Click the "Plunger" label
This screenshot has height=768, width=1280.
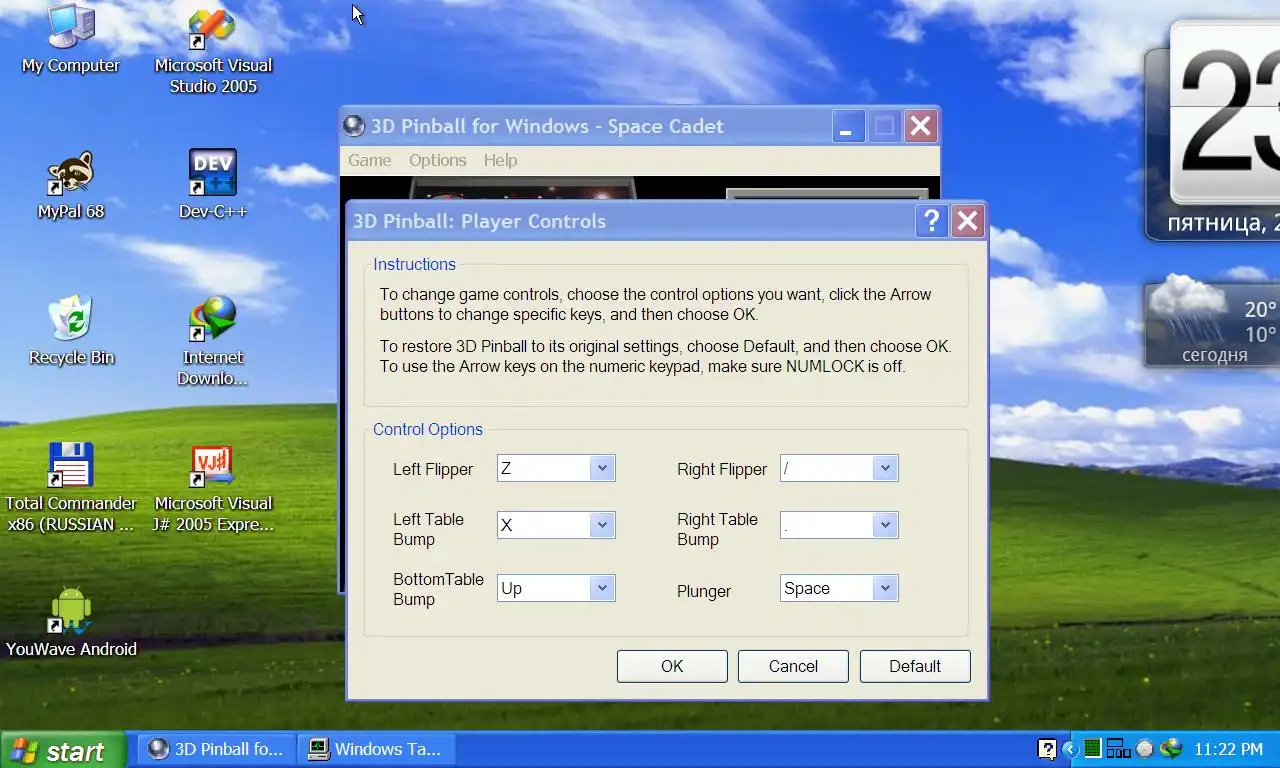[x=704, y=591]
